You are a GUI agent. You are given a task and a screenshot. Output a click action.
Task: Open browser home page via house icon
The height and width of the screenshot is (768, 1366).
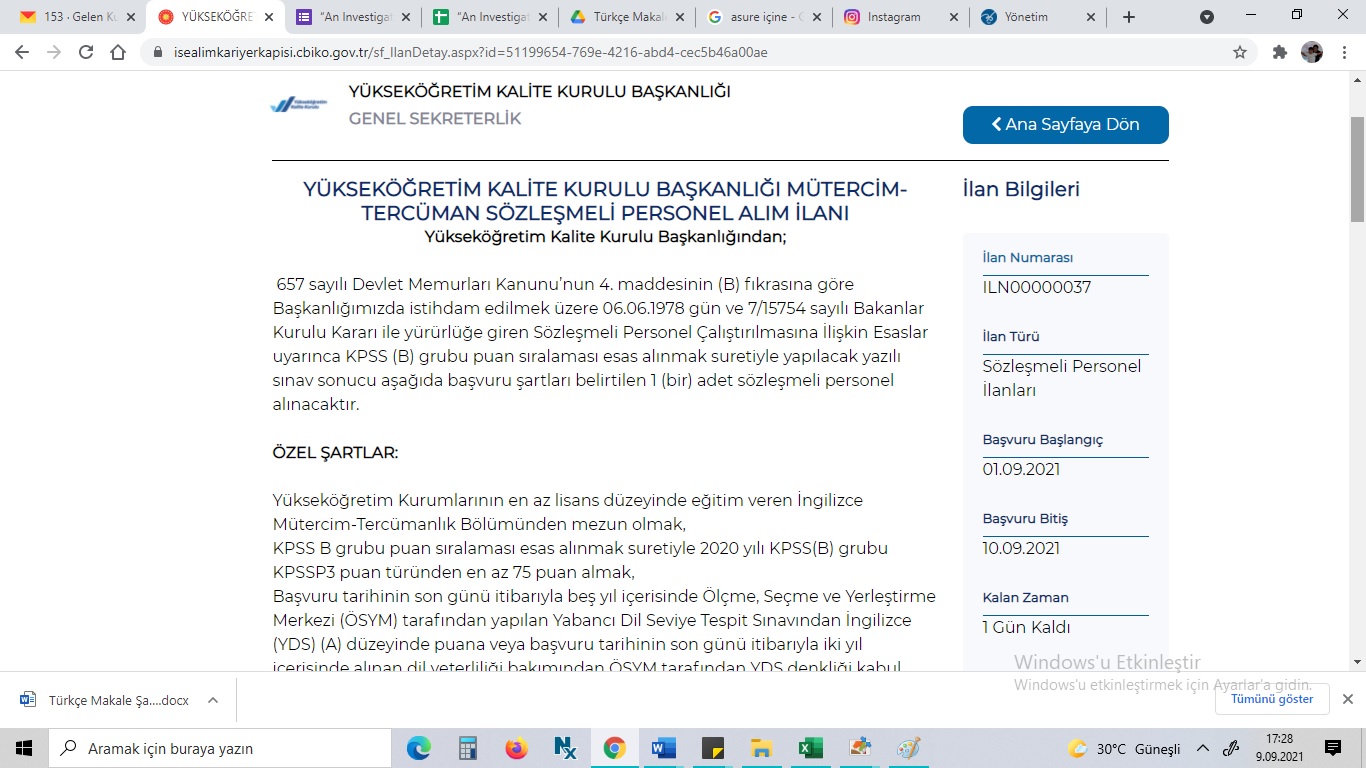[x=118, y=52]
